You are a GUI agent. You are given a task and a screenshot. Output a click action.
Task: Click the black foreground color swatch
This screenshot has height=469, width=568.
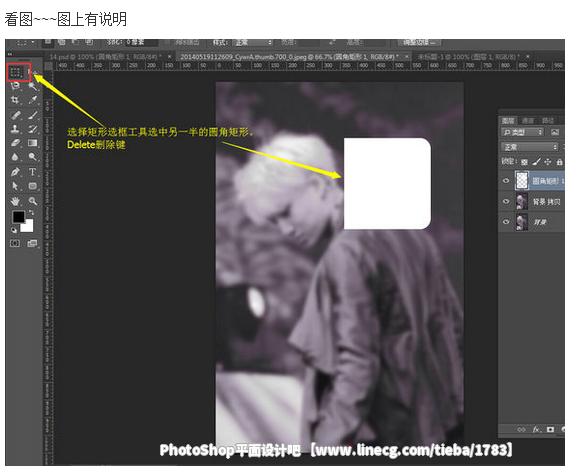point(18,217)
